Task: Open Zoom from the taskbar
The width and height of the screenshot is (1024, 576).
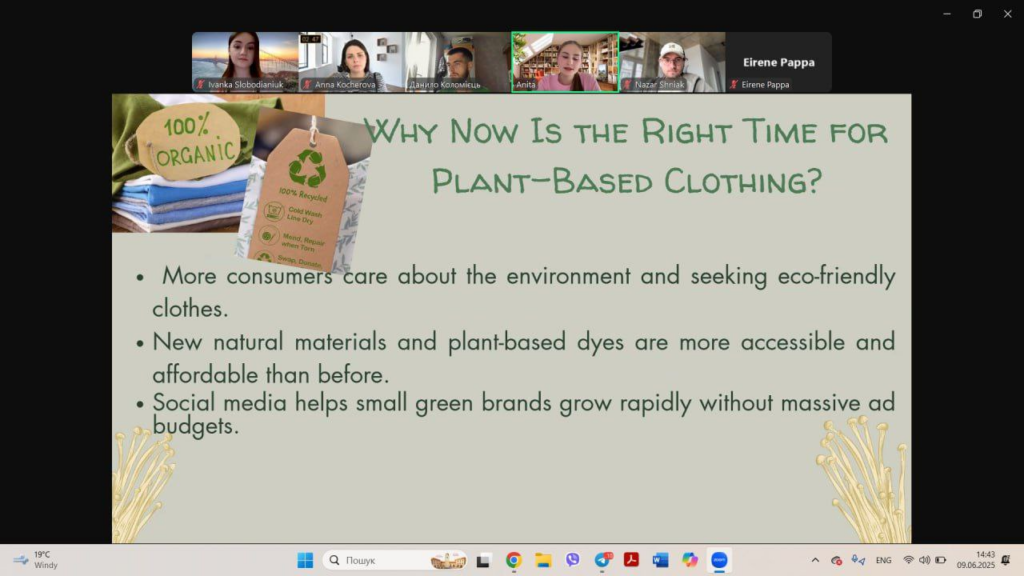Action: coord(719,560)
